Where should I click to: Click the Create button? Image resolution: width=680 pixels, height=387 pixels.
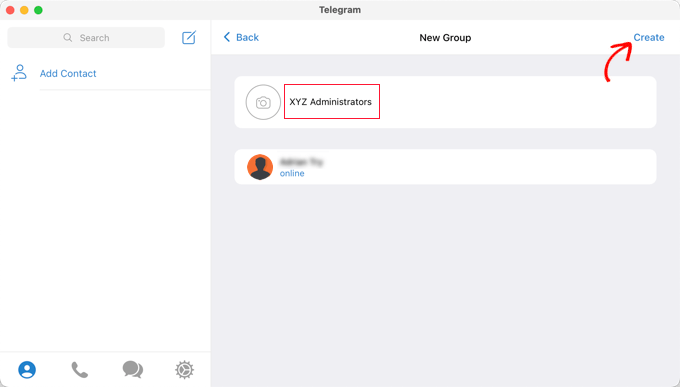coord(649,37)
